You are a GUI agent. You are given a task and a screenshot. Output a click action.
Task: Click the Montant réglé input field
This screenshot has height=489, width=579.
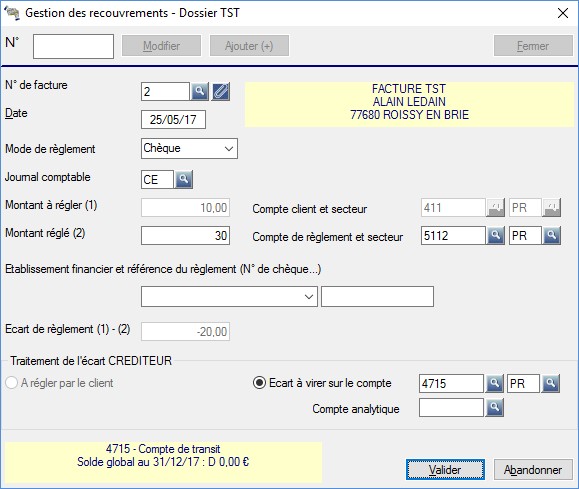coord(185,236)
